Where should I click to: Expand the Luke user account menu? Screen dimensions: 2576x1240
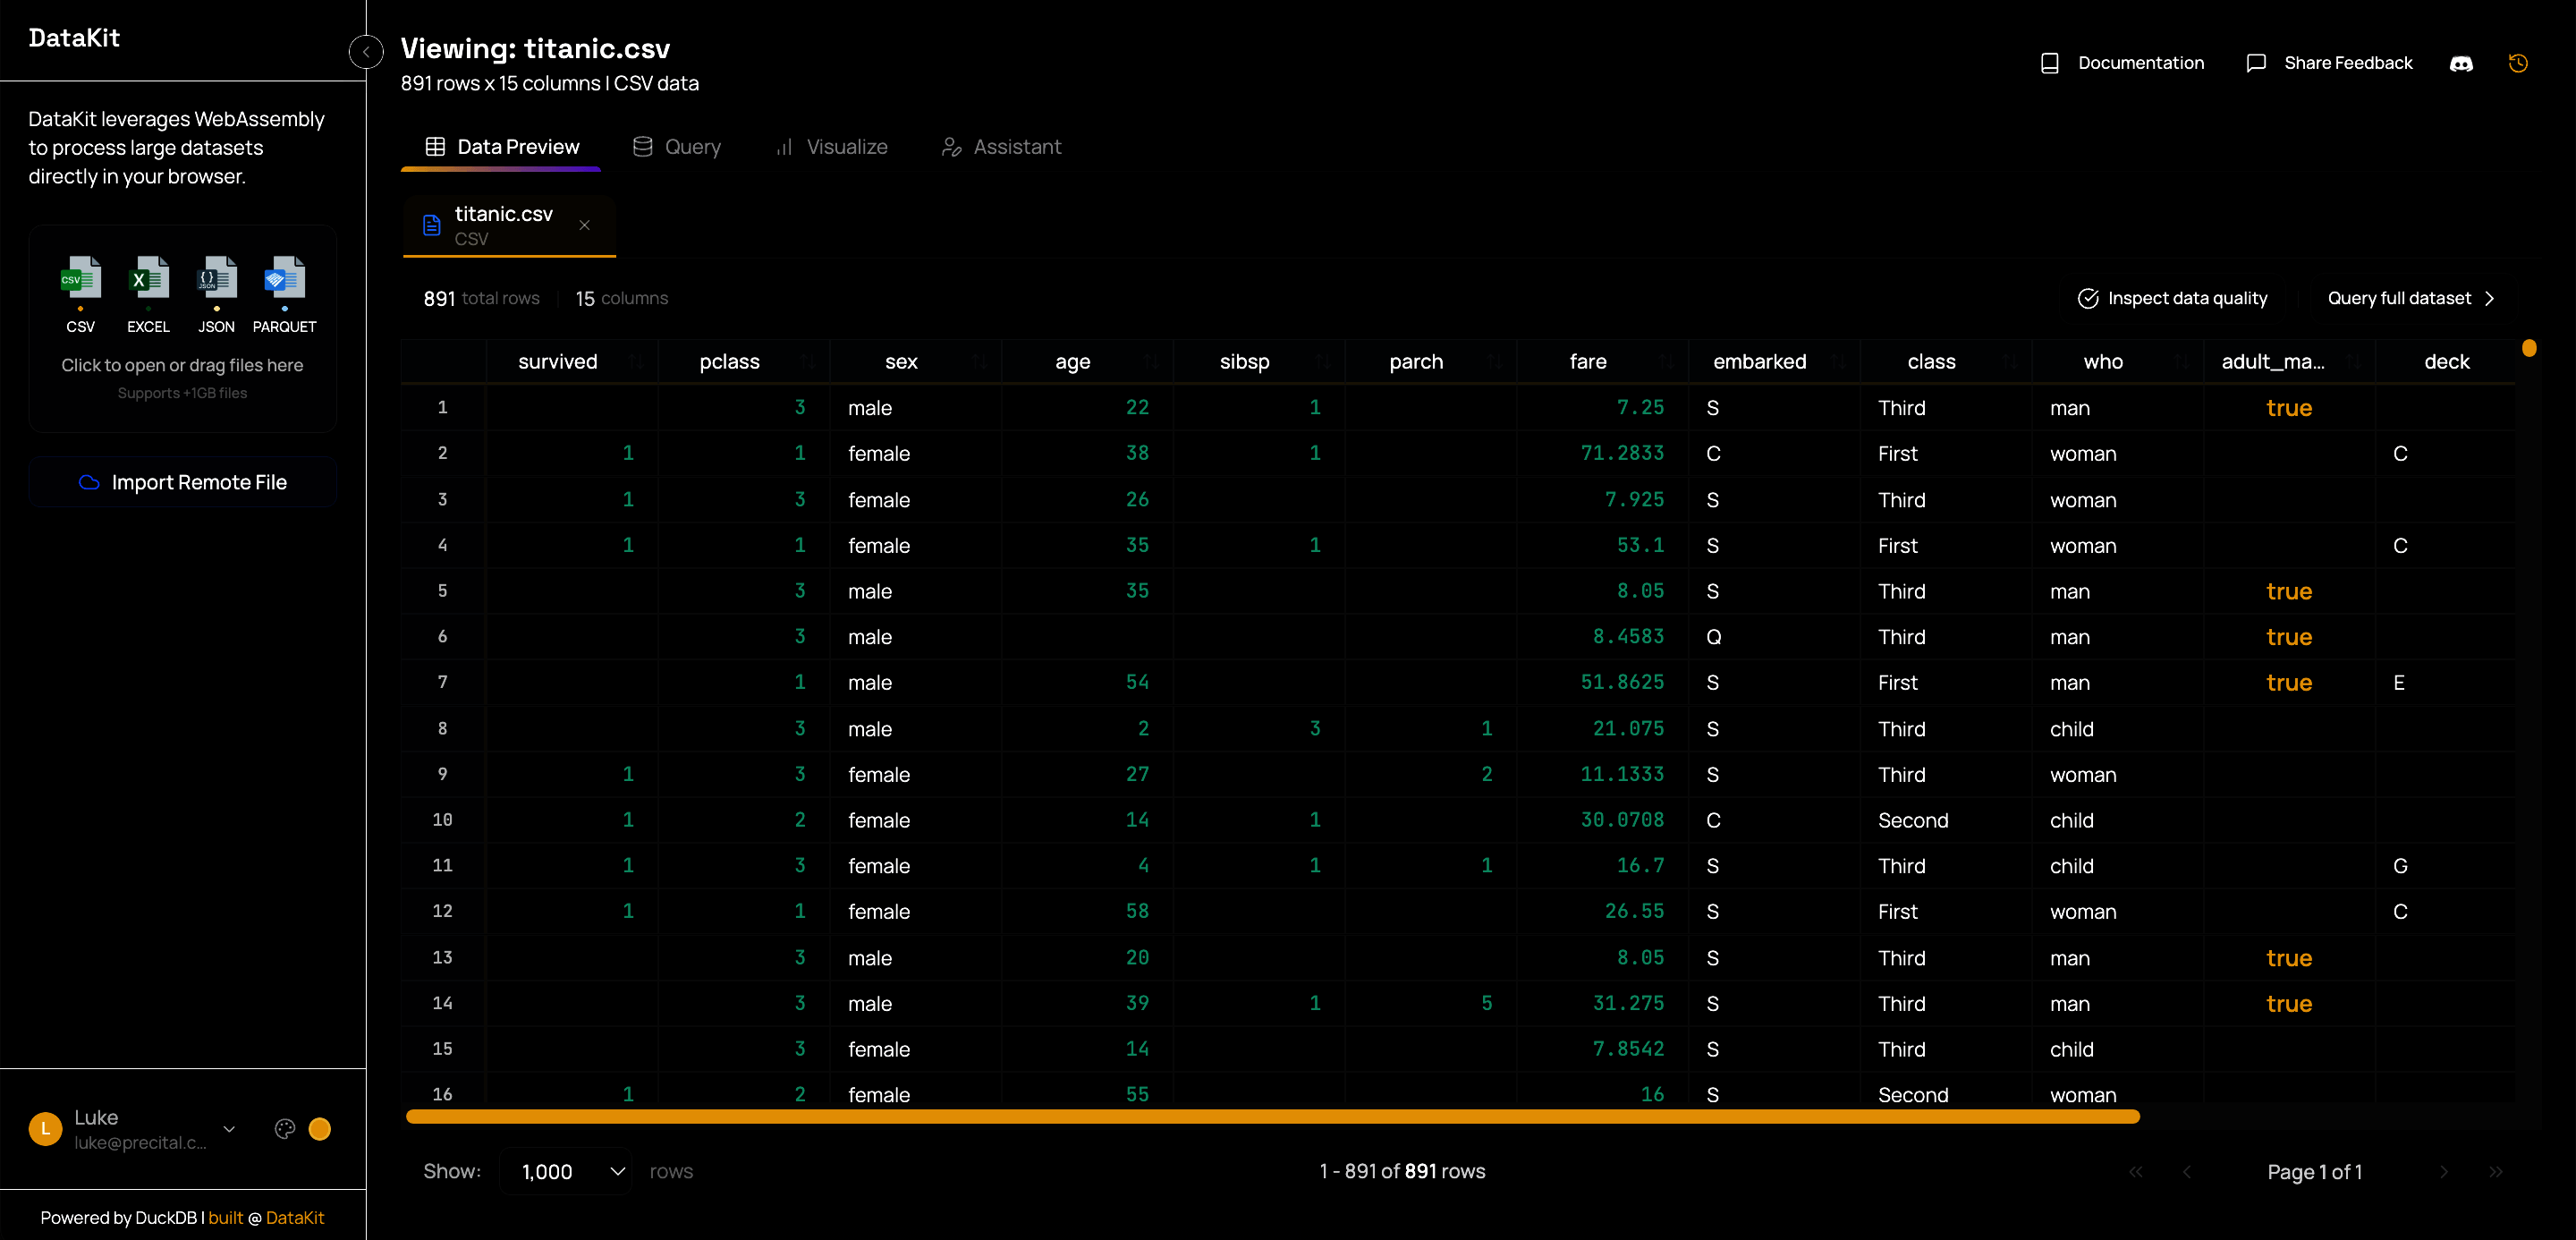tap(229, 1129)
